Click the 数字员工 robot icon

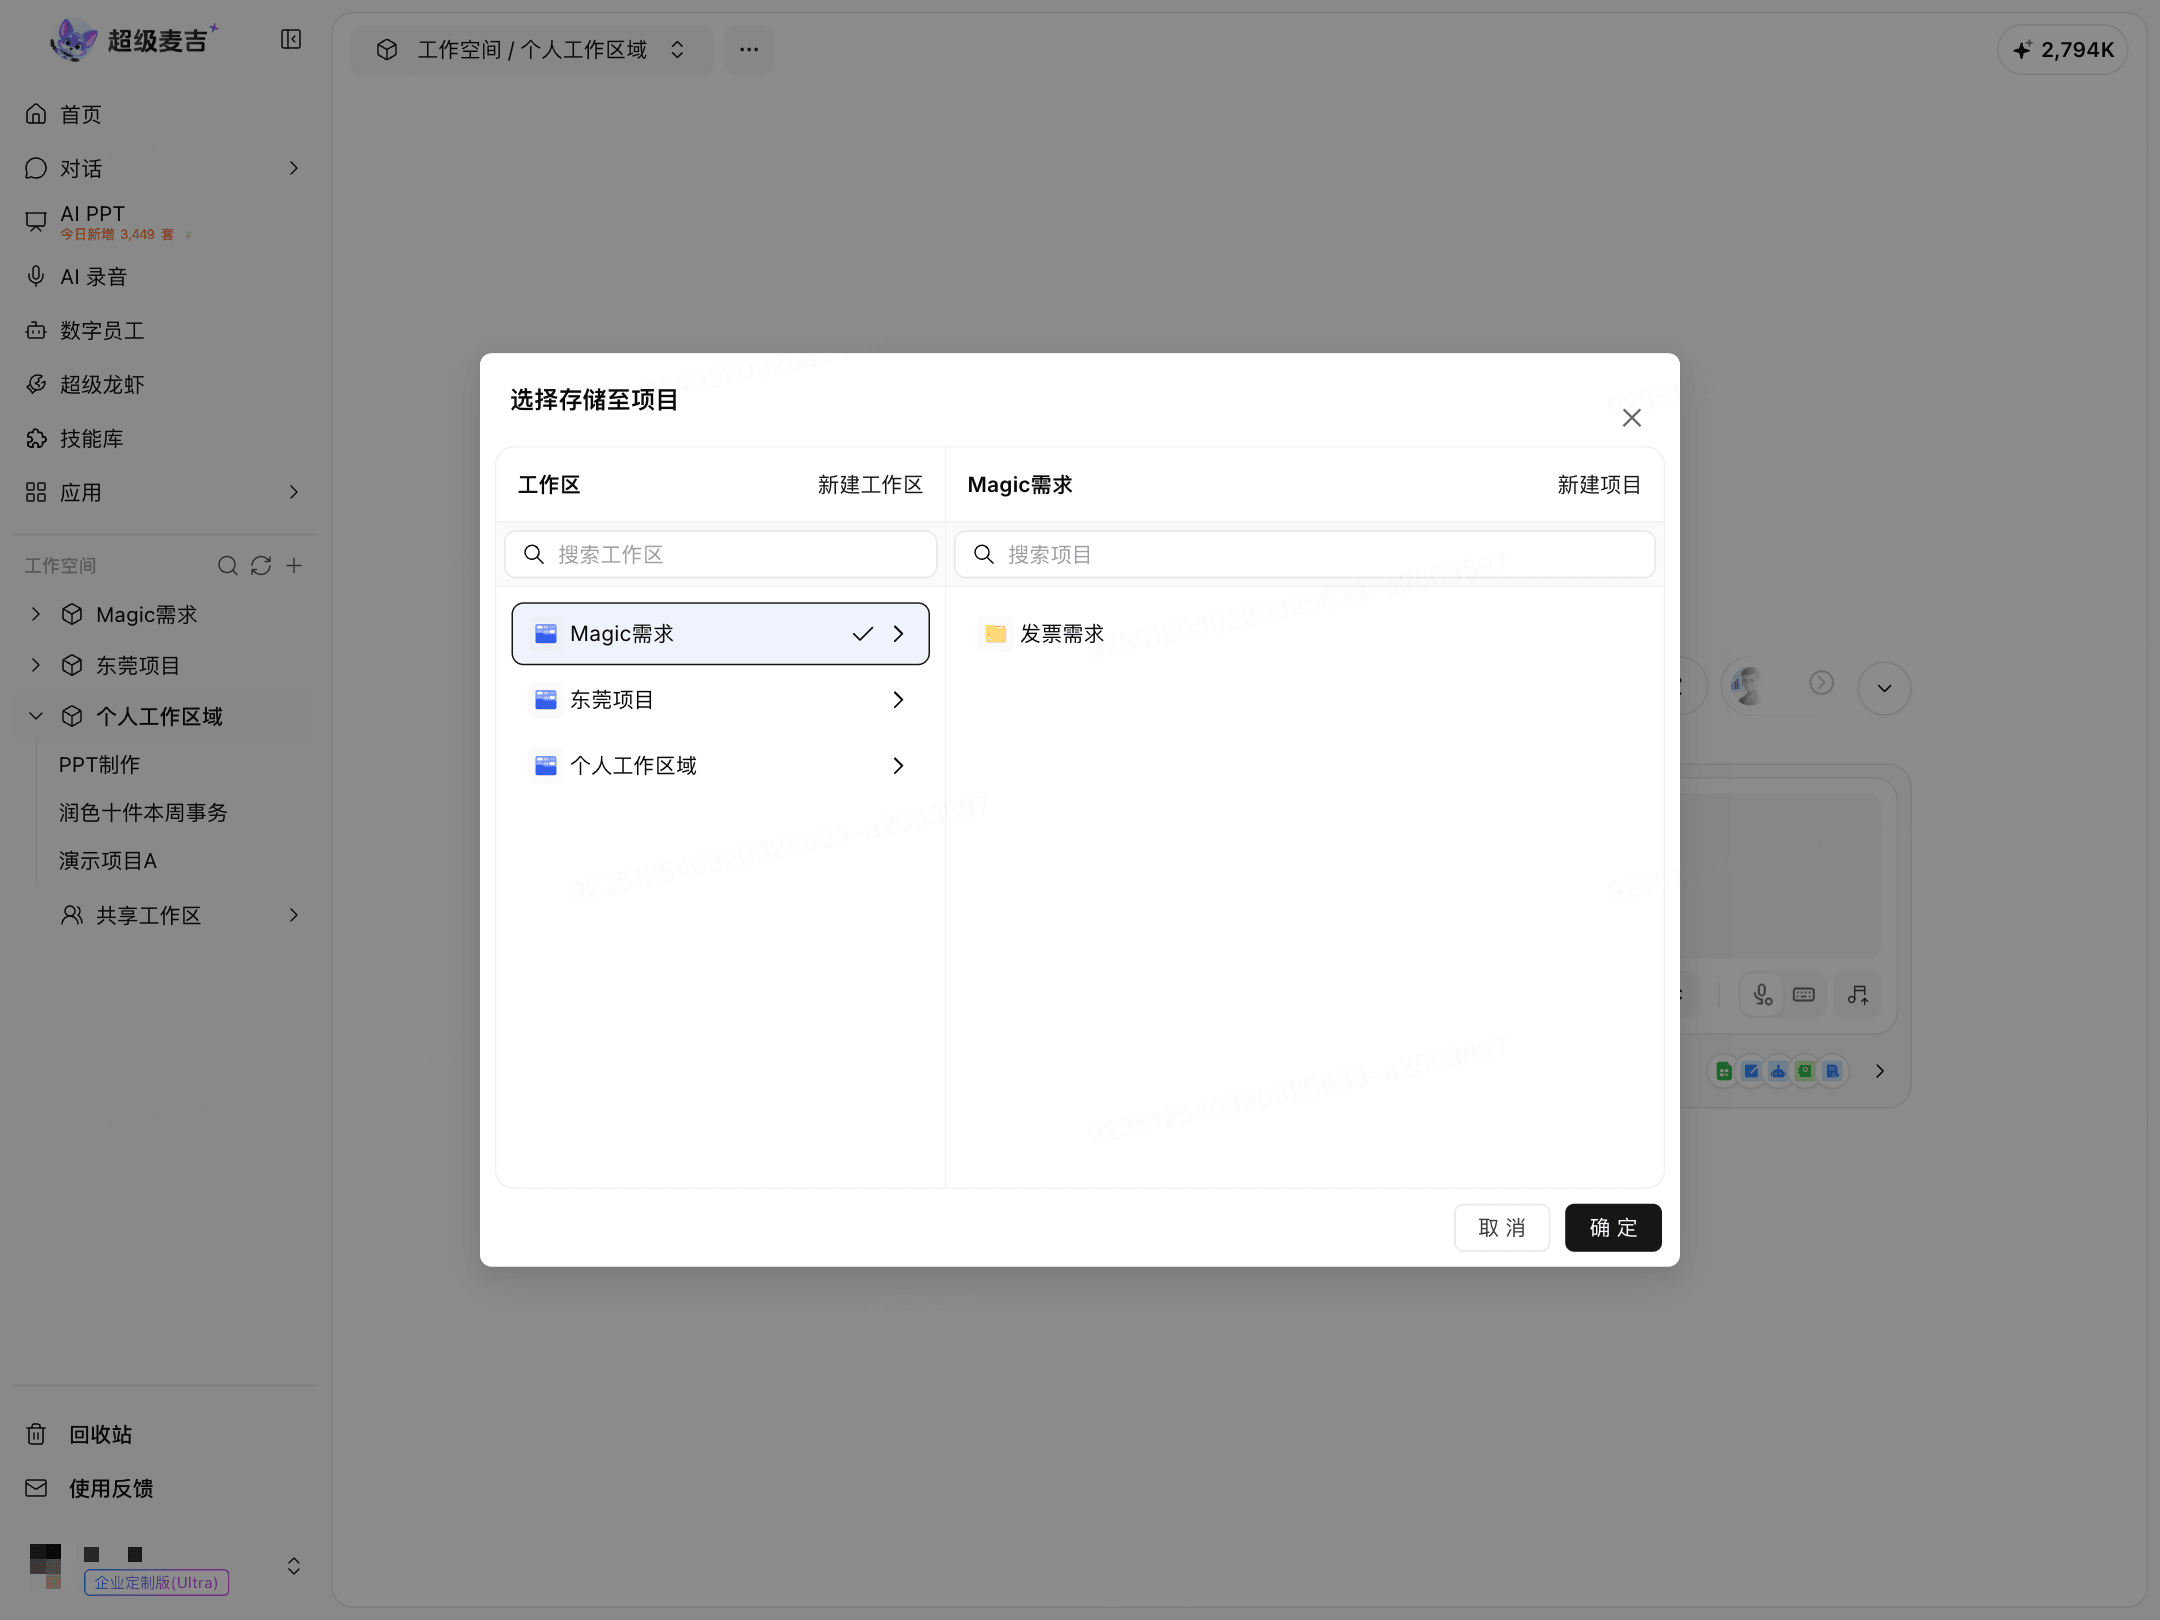(x=36, y=331)
